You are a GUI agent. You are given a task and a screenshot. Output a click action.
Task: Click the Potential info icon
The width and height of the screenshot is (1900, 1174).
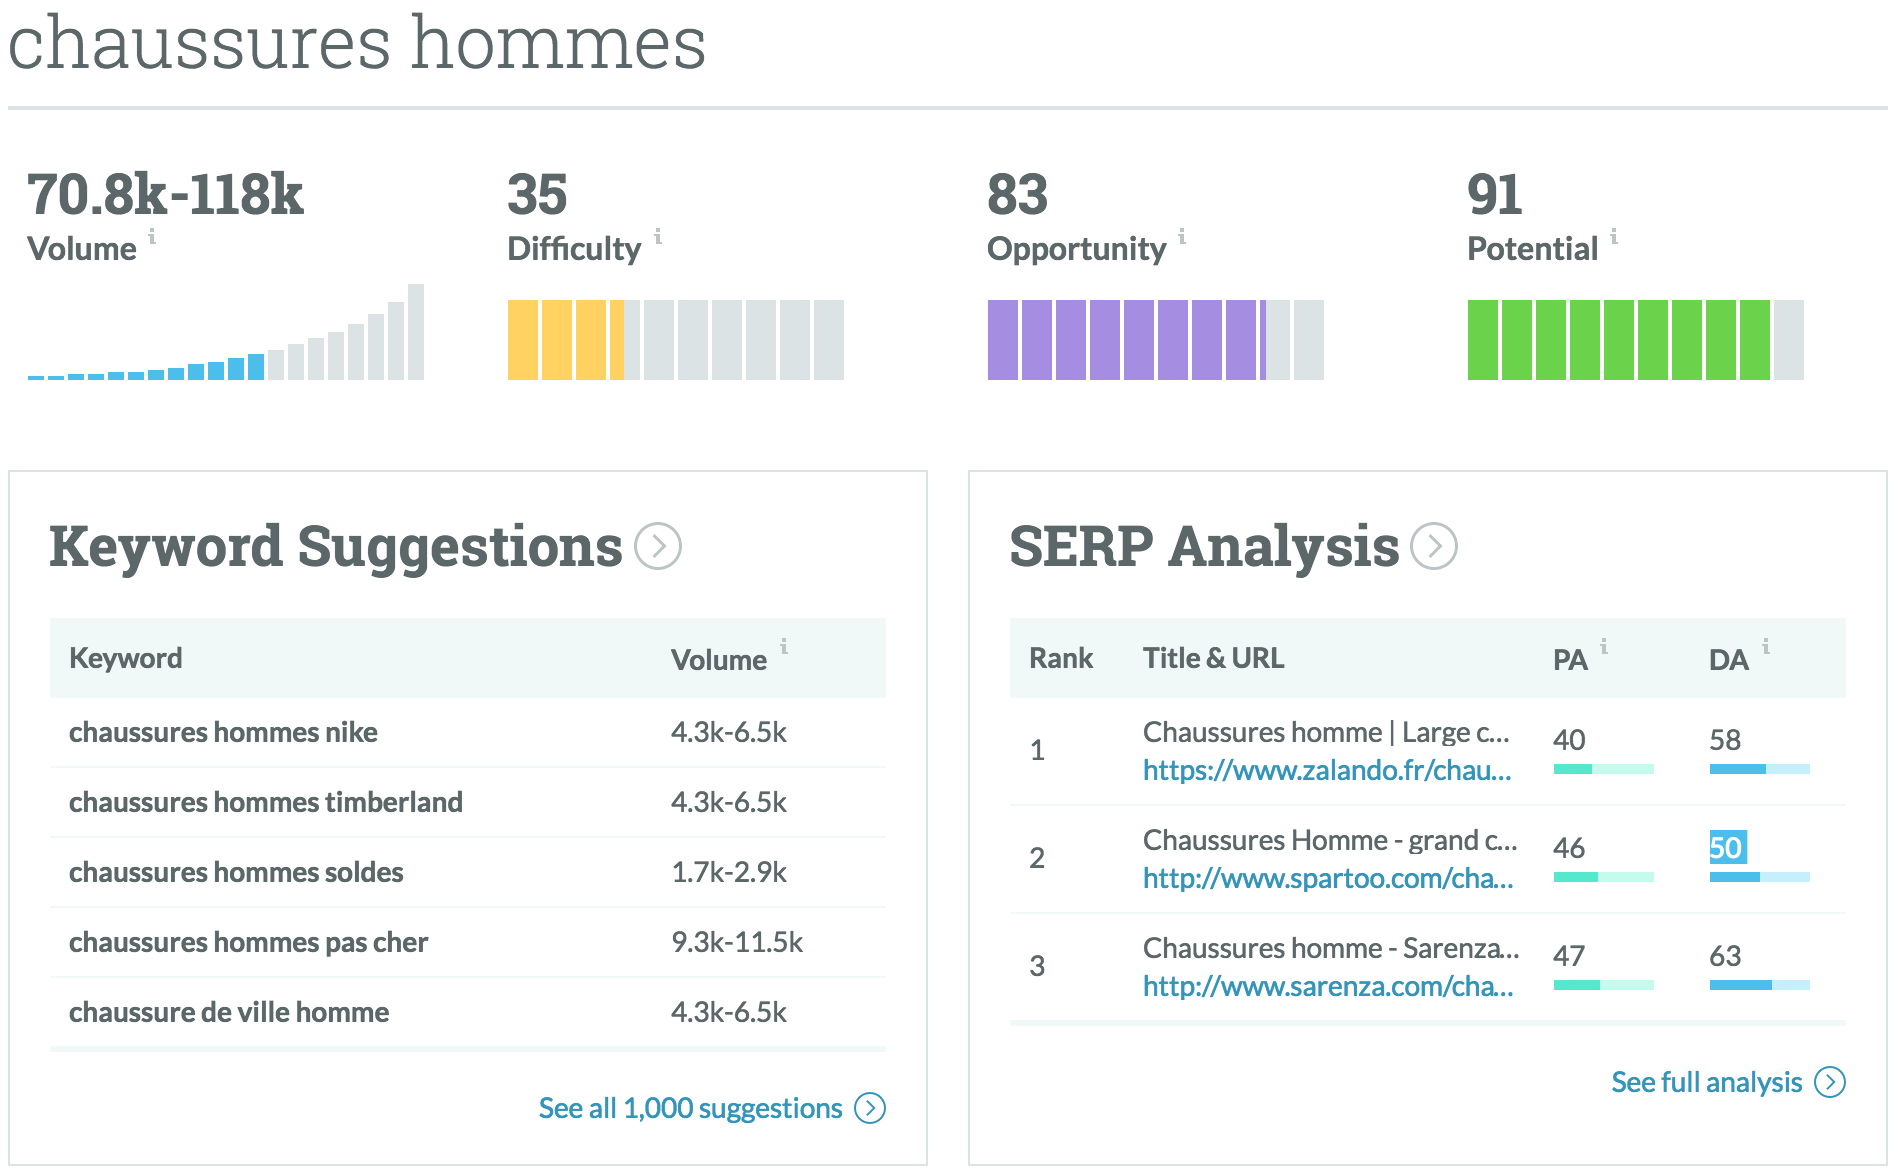click(1614, 237)
